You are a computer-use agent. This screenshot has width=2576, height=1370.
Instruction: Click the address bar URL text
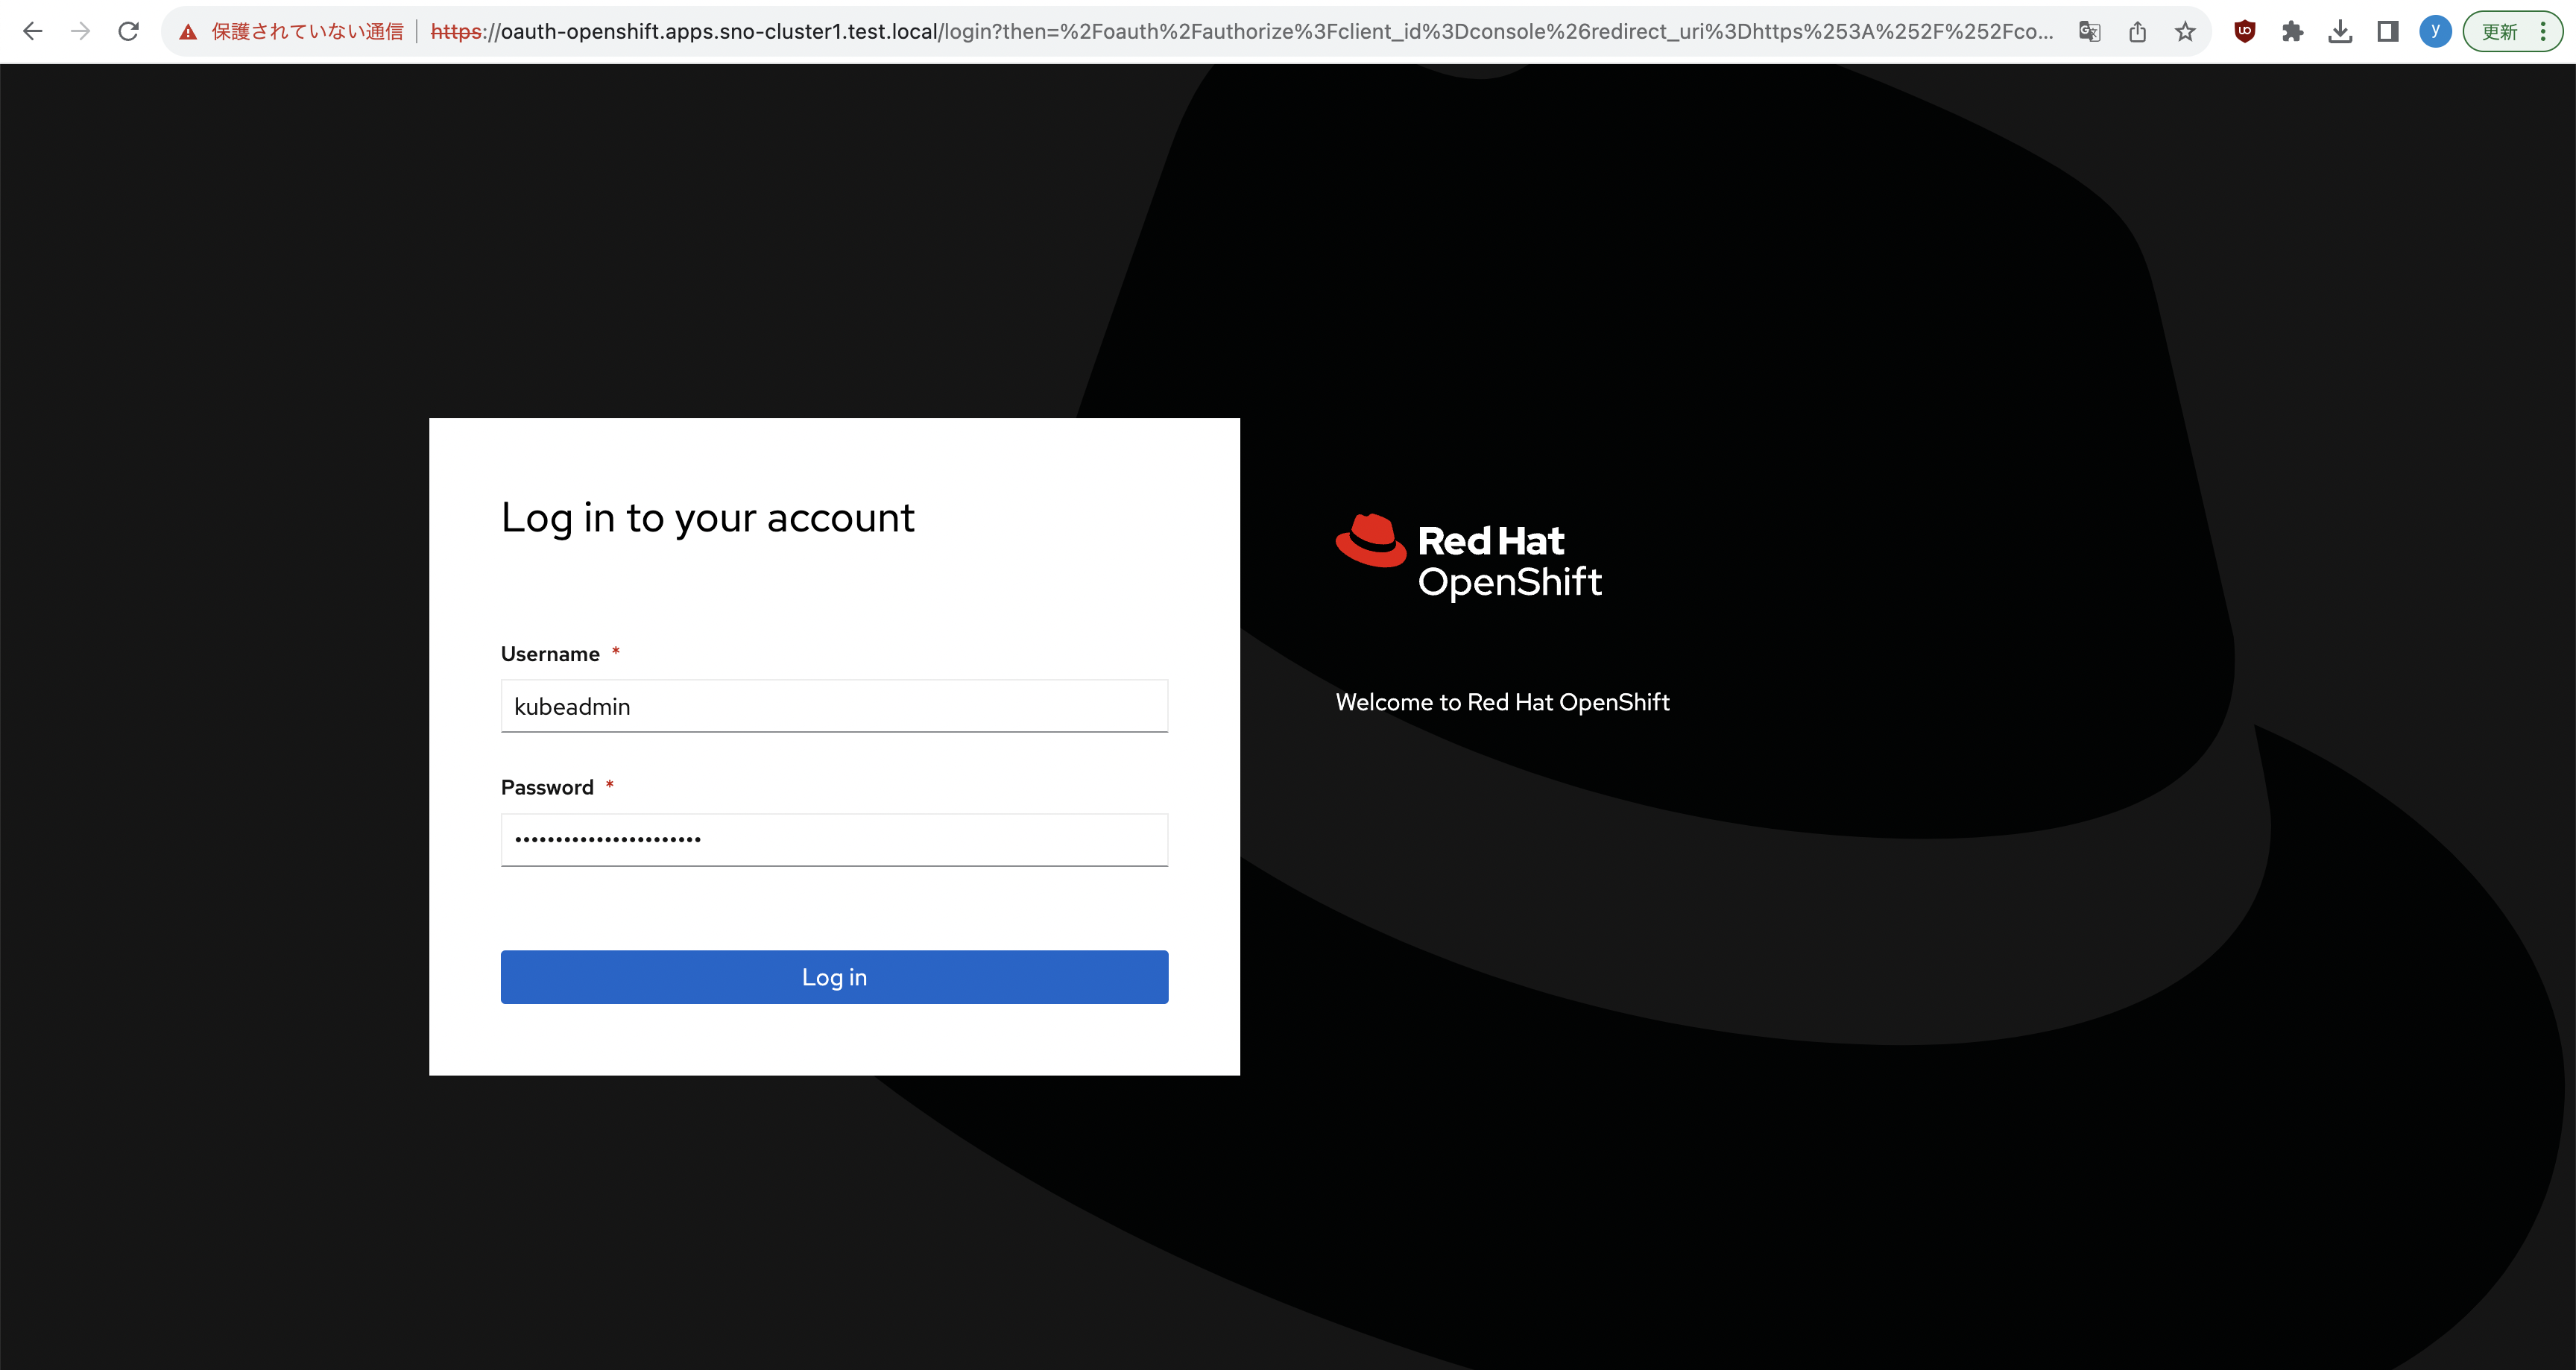pos(1240,32)
